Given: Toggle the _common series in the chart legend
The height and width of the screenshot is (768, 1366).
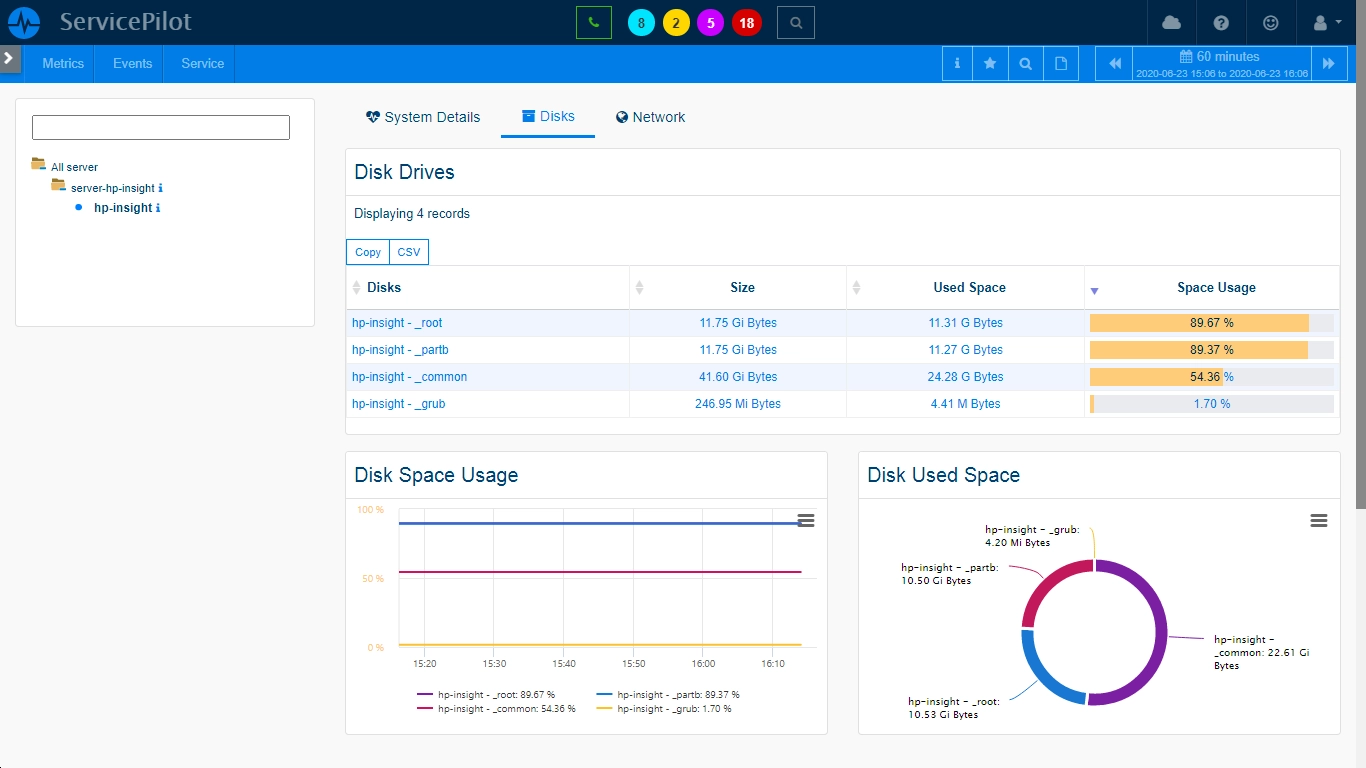Looking at the screenshot, I should coord(496,709).
